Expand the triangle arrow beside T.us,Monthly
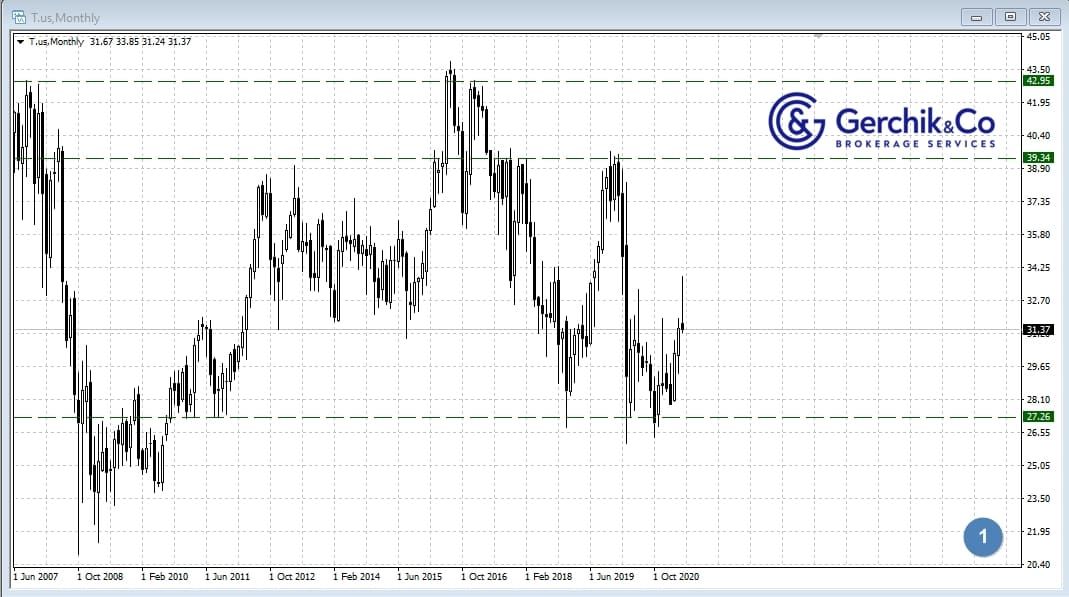This screenshot has height=597, width=1069. (x=21, y=42)
